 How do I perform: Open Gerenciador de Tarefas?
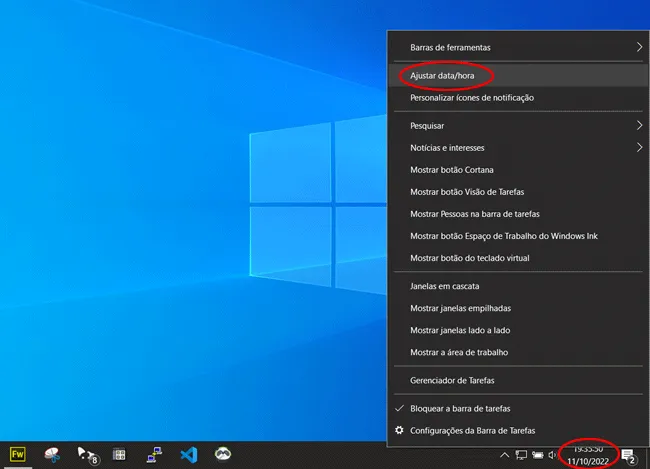[x=518, y=380]
